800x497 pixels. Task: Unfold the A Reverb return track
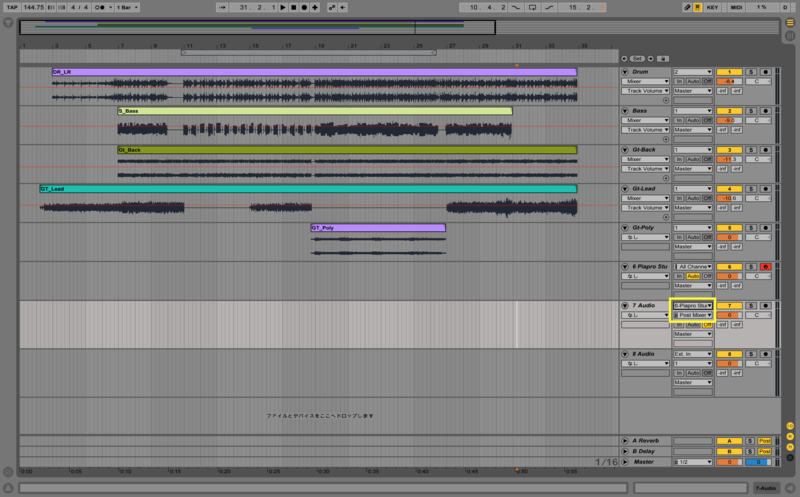625,441
